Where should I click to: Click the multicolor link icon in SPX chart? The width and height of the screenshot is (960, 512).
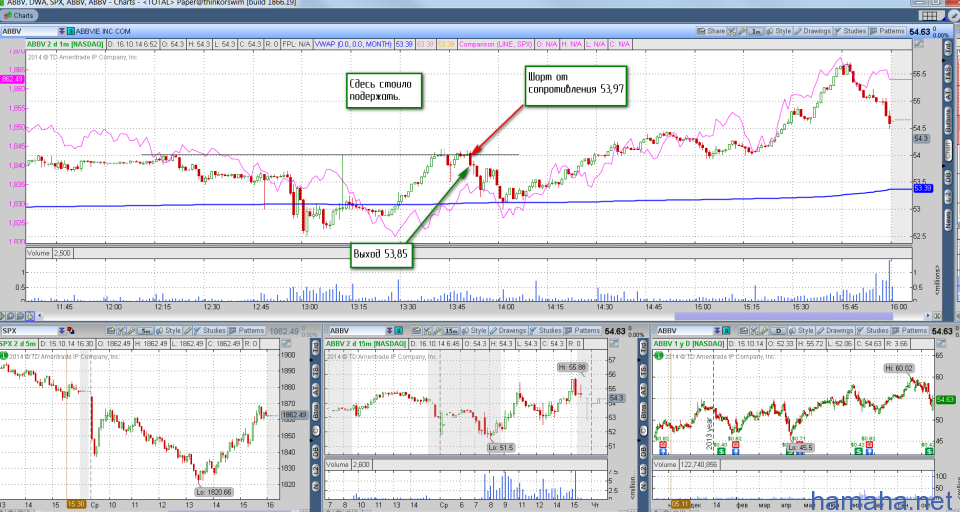click(71, 331)
